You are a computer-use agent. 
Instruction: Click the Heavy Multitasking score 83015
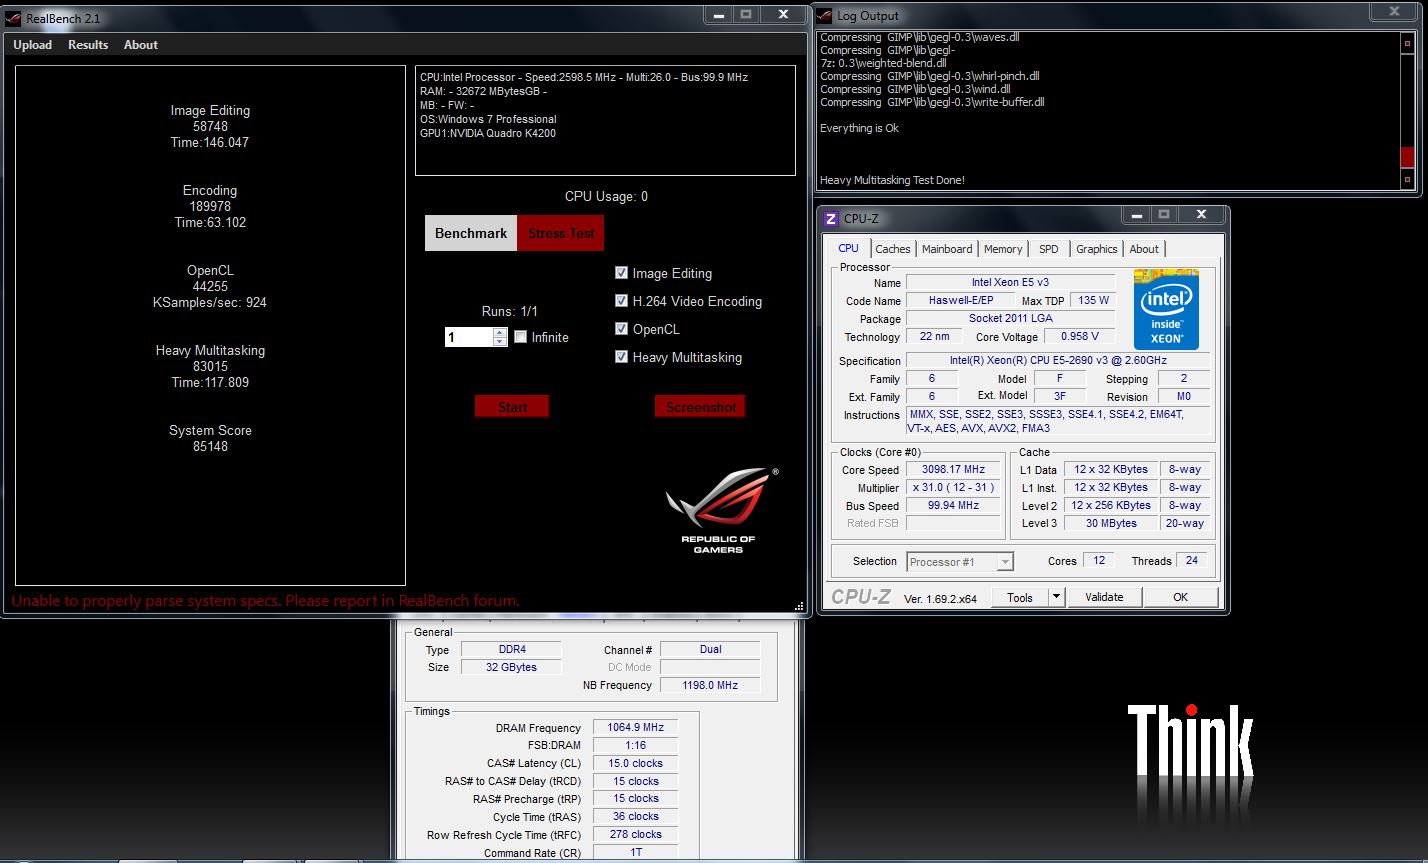210,367
